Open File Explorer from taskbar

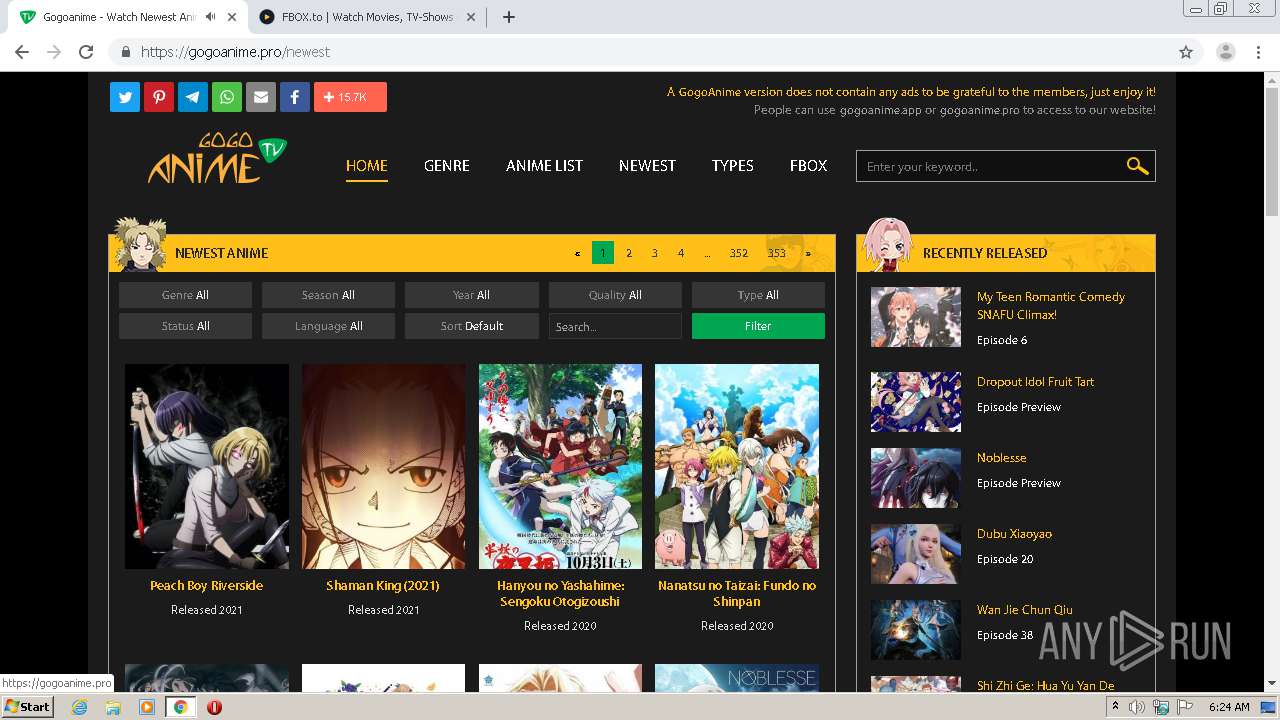click(113, 707)
